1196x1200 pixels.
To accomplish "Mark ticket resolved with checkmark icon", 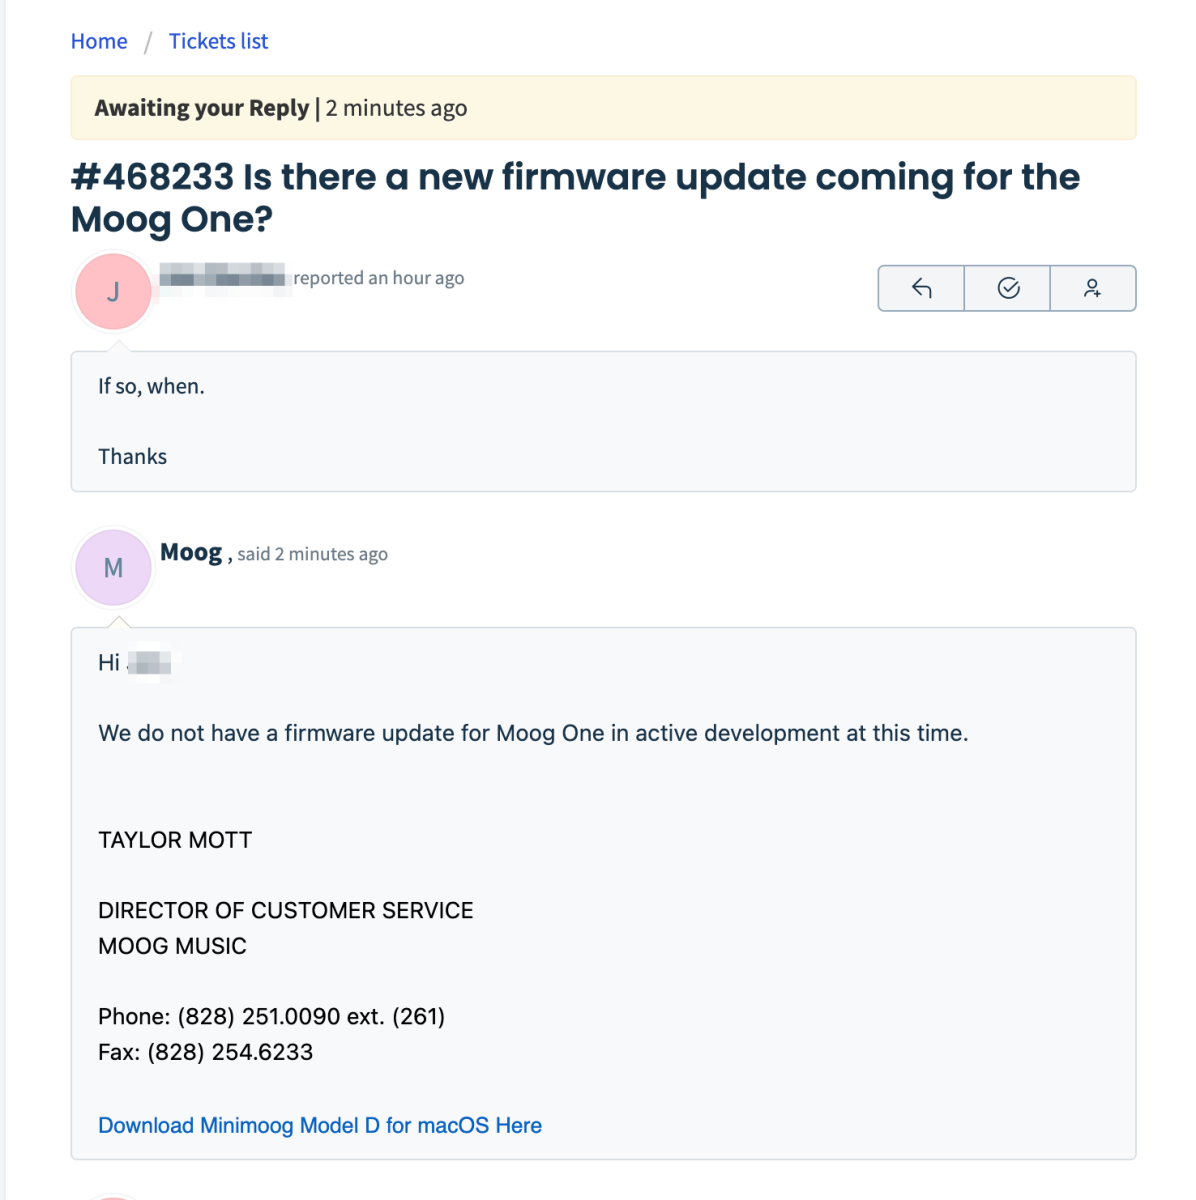I will [x=1008, y=288].
